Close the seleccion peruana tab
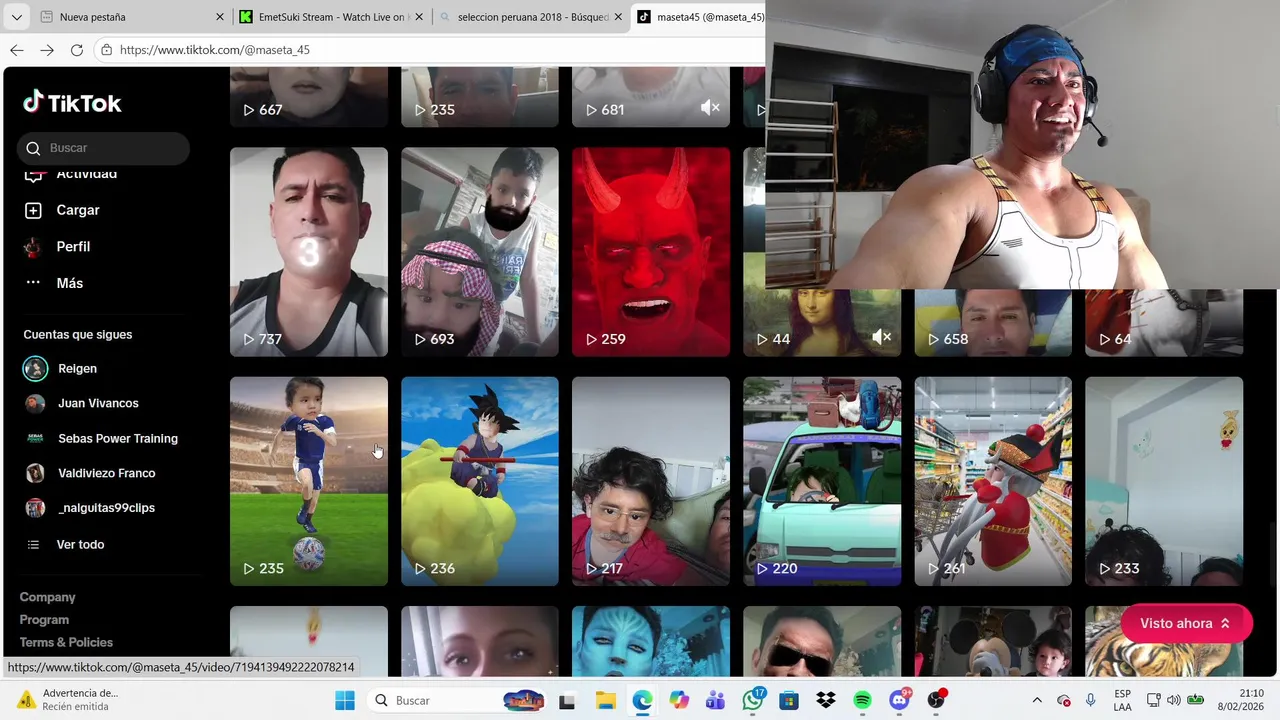1280x720 pixels. point(619,17)
